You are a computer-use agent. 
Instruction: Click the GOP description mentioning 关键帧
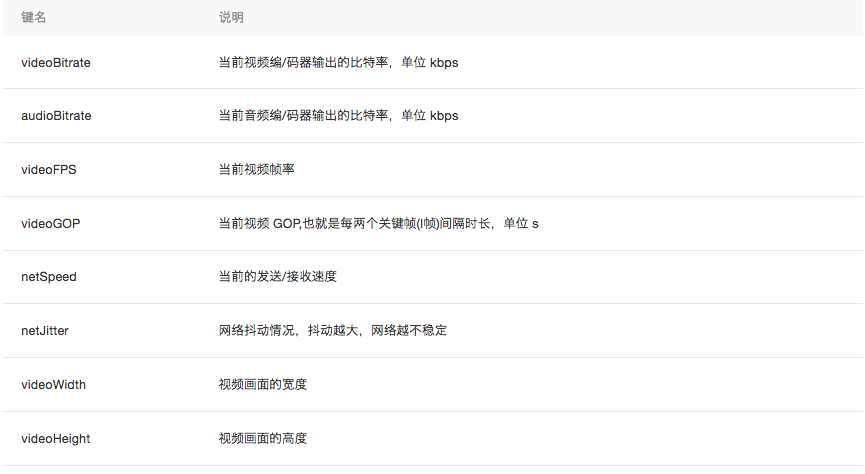(x=378, y=223)
